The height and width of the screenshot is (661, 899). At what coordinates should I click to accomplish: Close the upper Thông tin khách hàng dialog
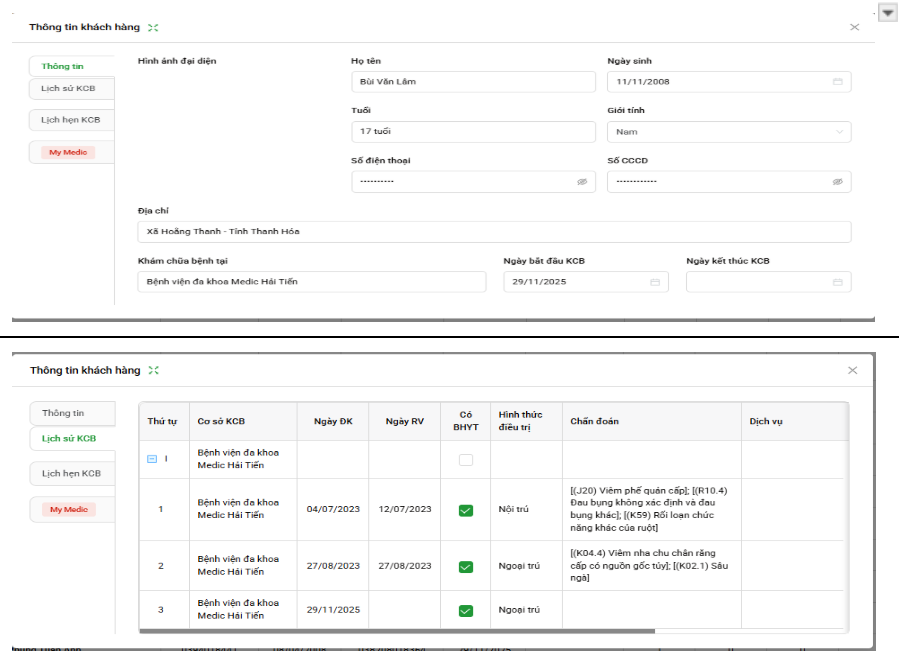tap(854, 27)
